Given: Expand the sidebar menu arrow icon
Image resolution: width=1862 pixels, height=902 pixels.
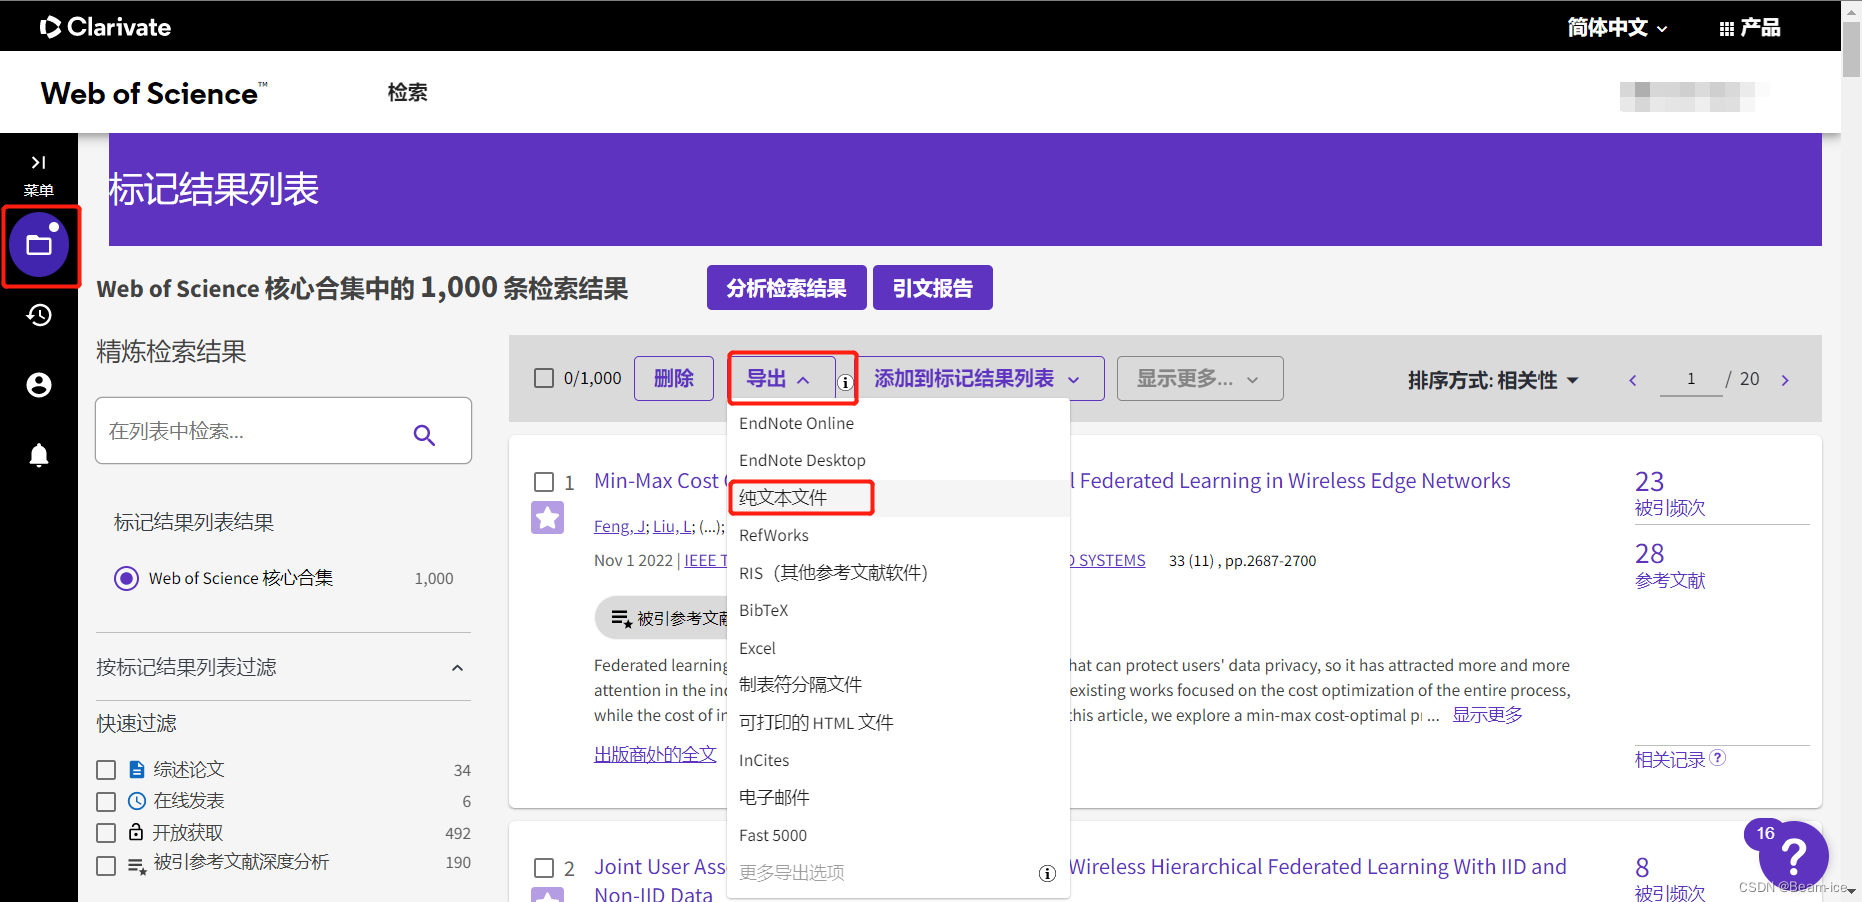Looking at the screenshot, I should click(39, 162).
